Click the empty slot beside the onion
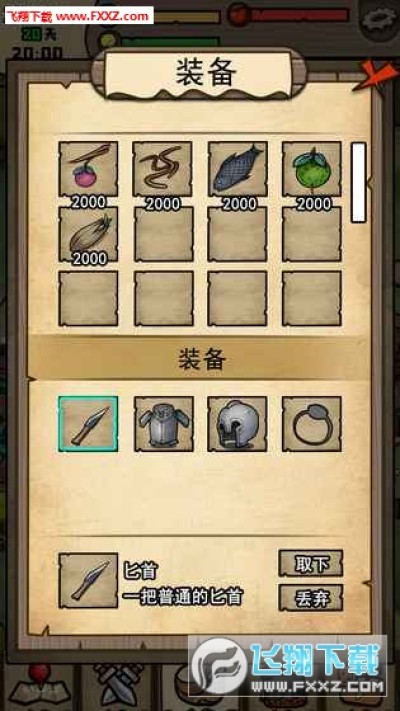This screenshot has width=400, height=711. 163,234
